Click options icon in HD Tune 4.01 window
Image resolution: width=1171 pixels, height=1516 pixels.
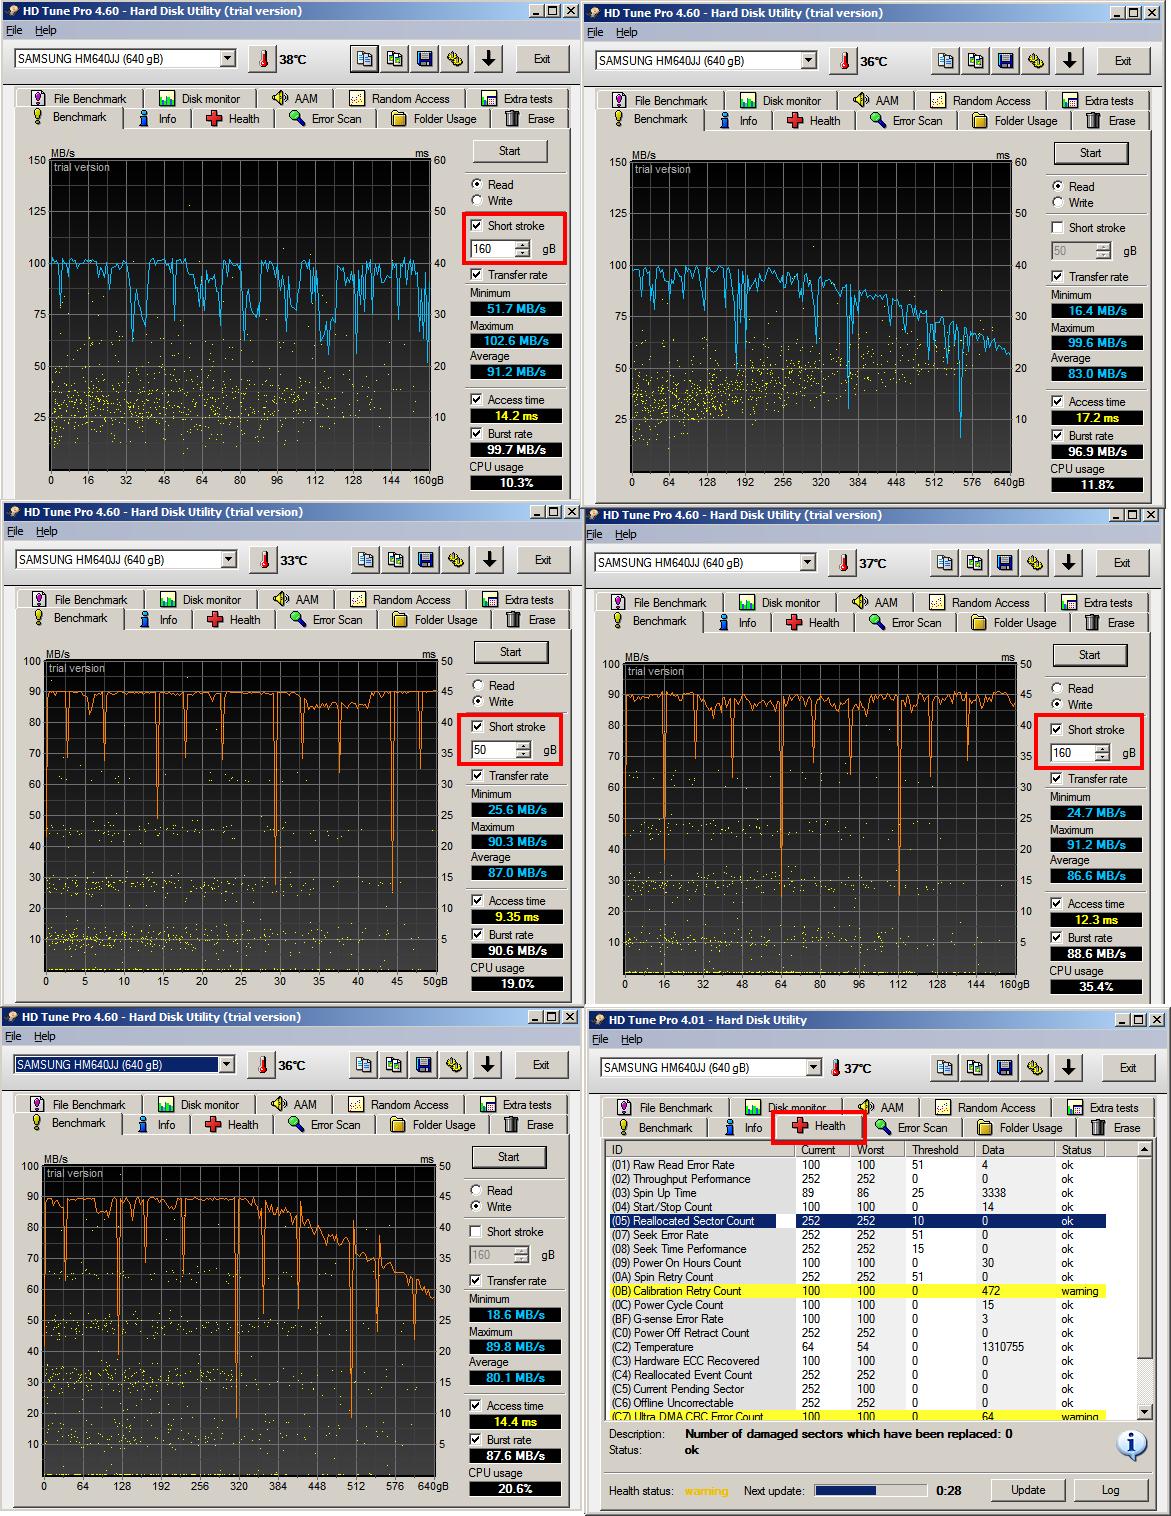1035,1068
